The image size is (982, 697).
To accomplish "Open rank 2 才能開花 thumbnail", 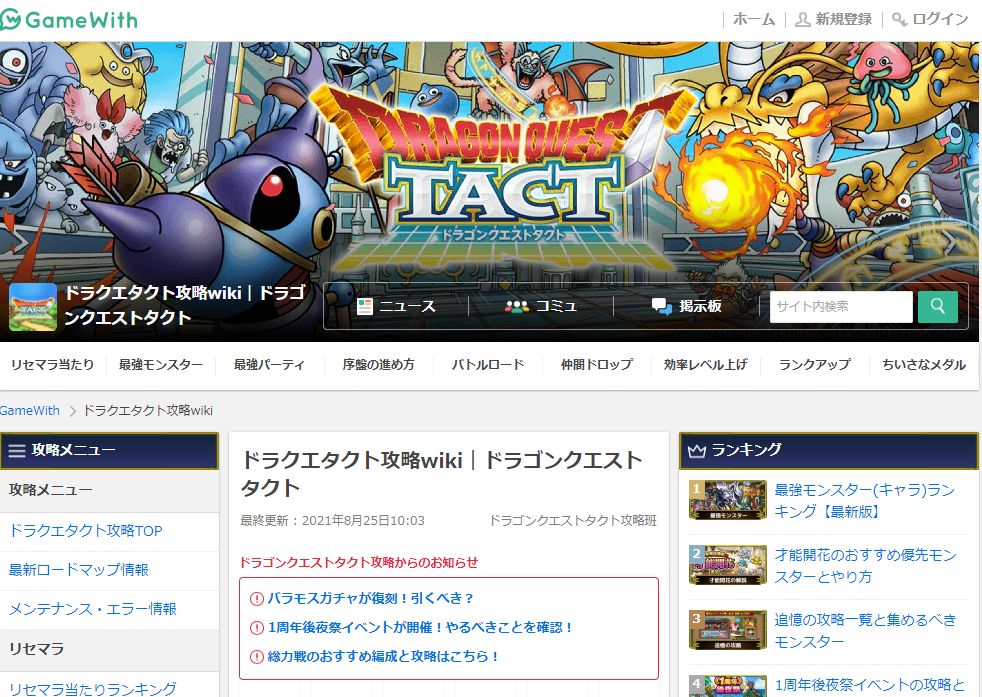I will tap(728, 565).
